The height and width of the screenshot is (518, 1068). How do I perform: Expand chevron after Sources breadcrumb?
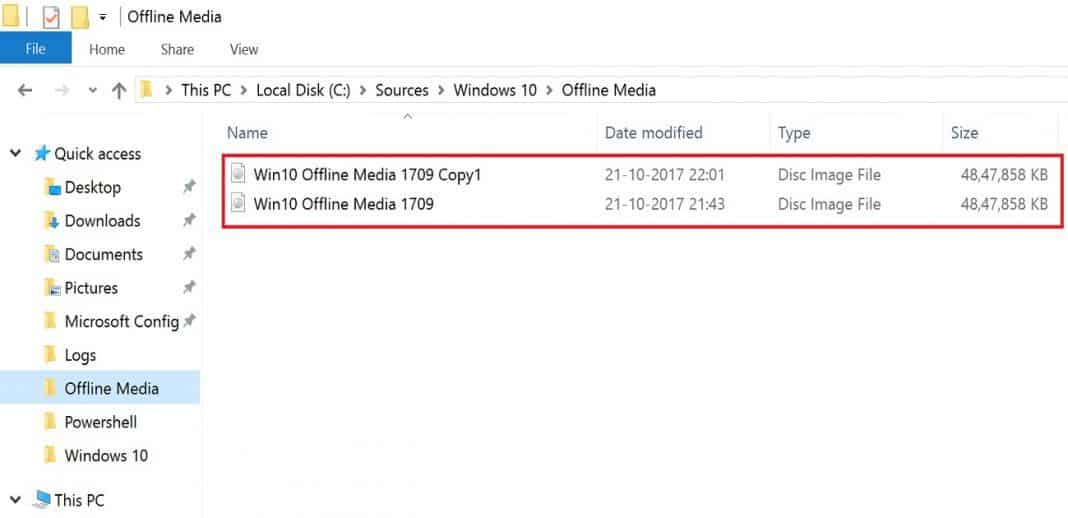[441, 91]
